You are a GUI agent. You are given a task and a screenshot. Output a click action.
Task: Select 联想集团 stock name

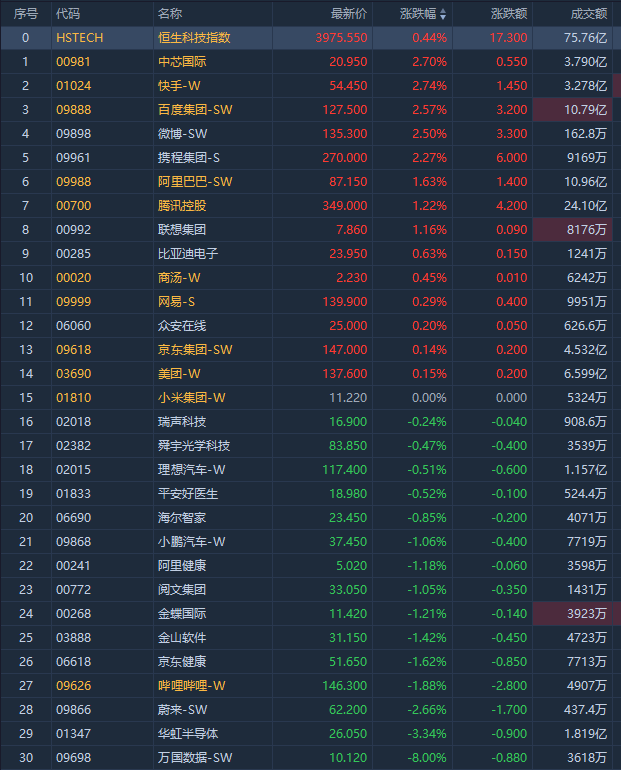click(182, 230)
